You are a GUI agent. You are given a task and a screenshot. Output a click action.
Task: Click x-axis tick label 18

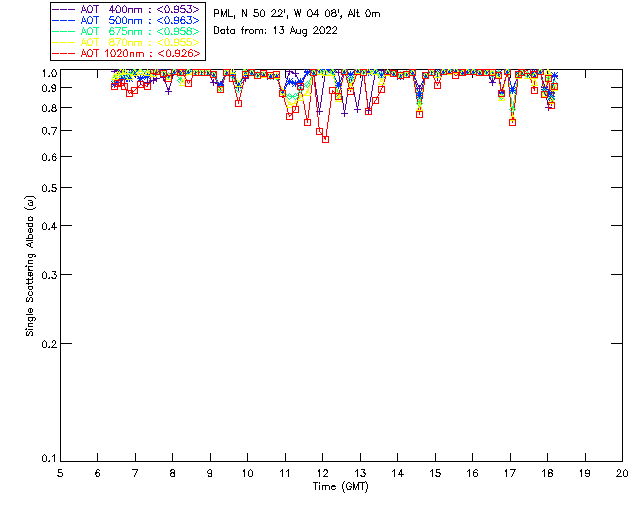(547, 473)
